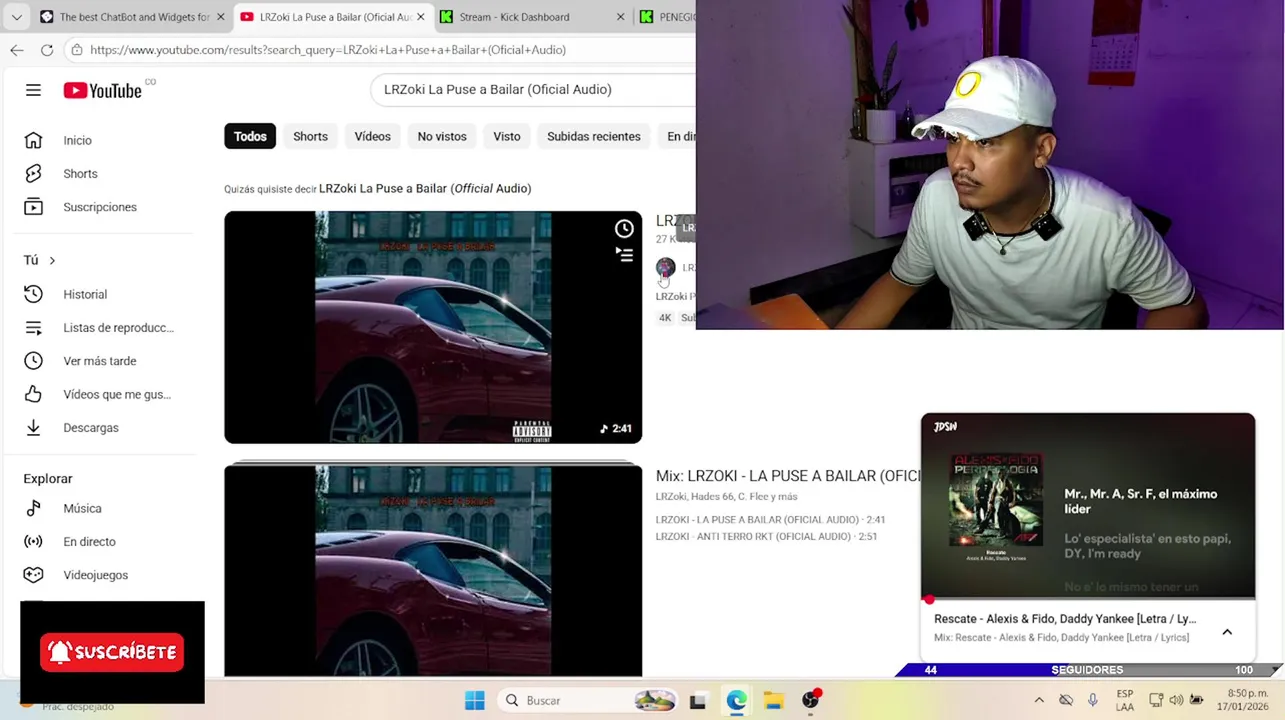Select the Subidas recientes filter chip
Image resolution: width=1285 pixels, height=720 pixels.
(594, 136)
